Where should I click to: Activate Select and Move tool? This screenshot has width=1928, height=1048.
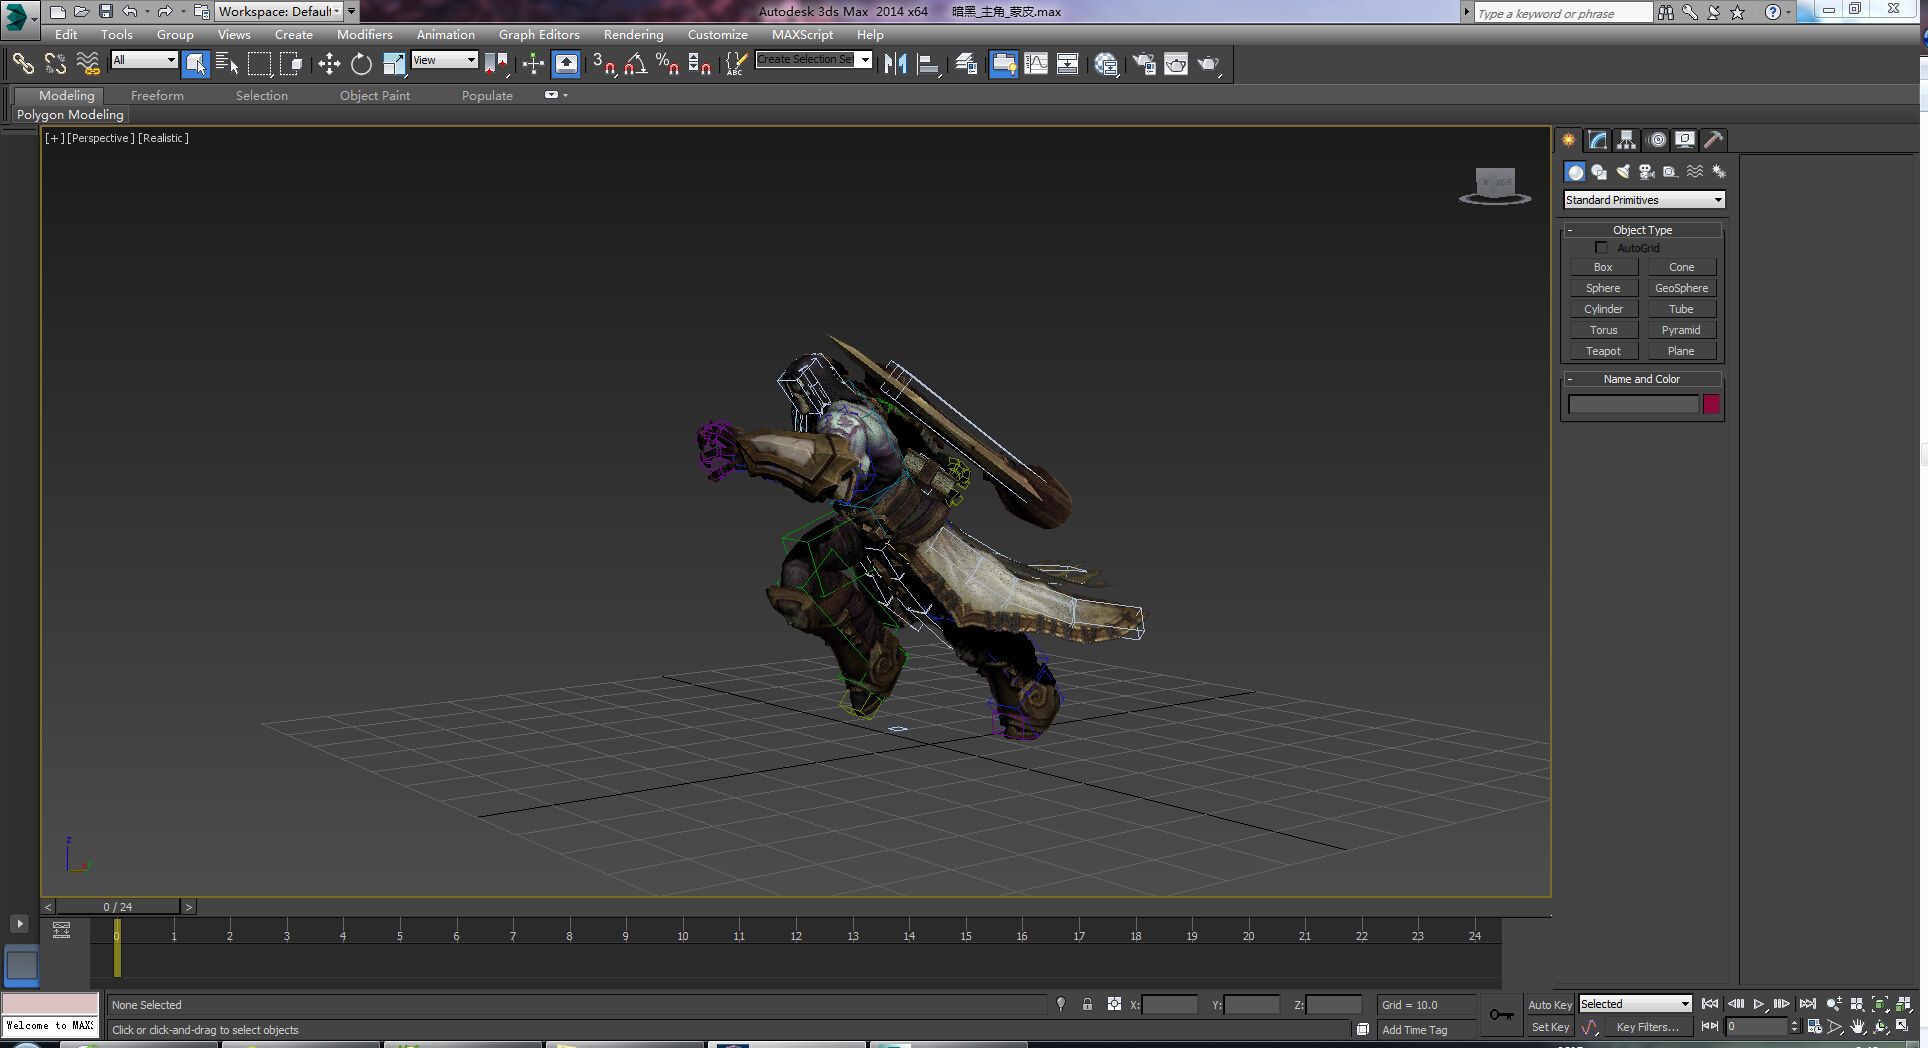pos(329,64)
